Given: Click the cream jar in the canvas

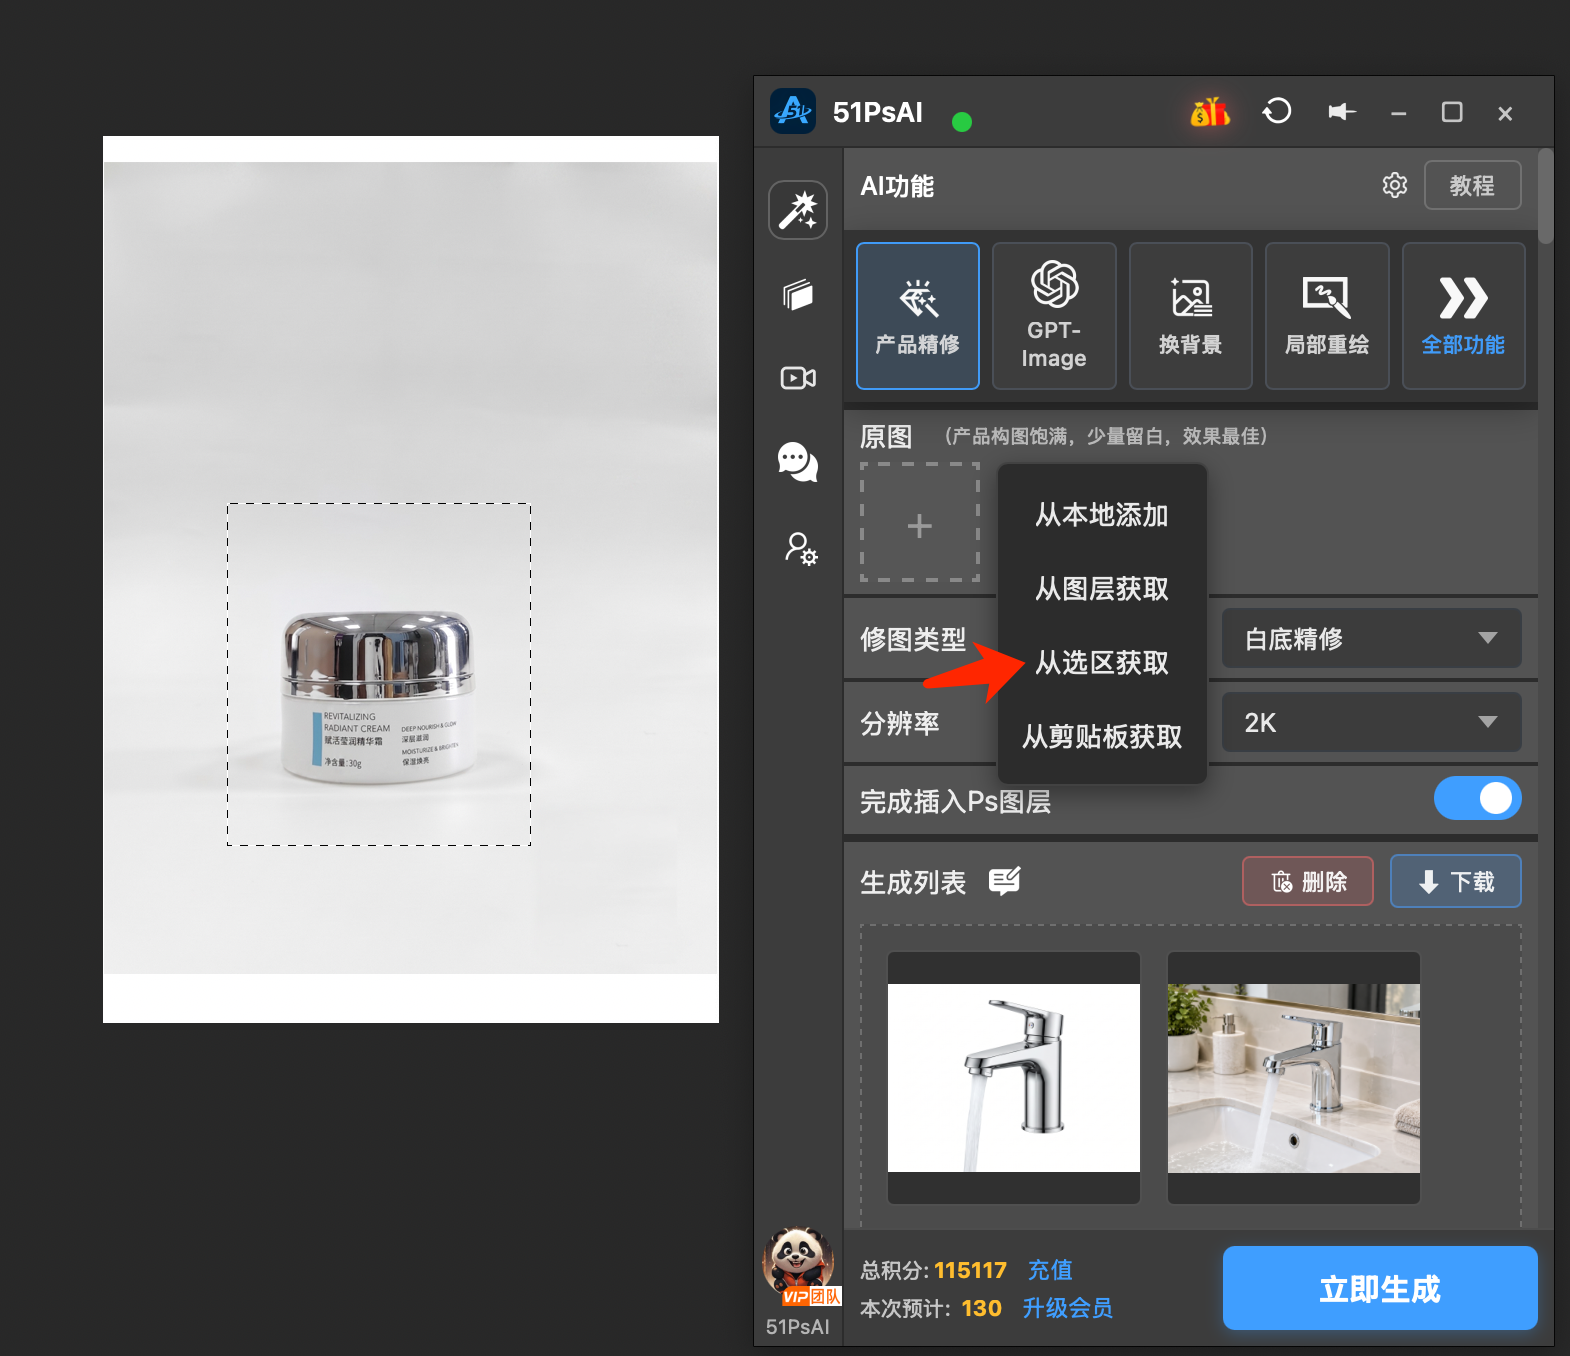Looking at the screenshot, I should tap(379, 696).
